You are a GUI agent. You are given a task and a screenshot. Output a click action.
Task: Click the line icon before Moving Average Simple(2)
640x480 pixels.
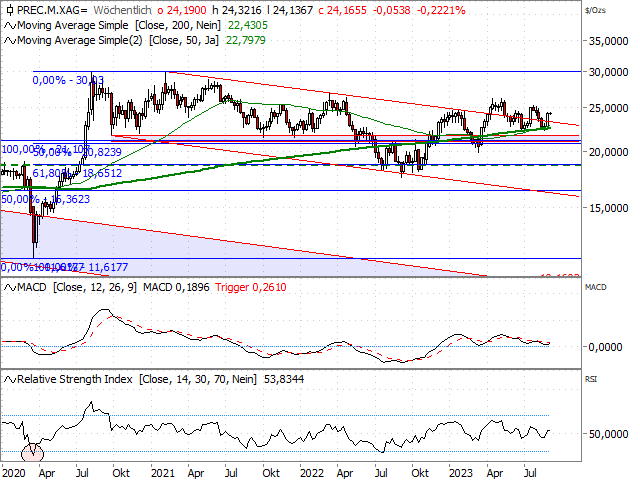[x=10, y=41]
